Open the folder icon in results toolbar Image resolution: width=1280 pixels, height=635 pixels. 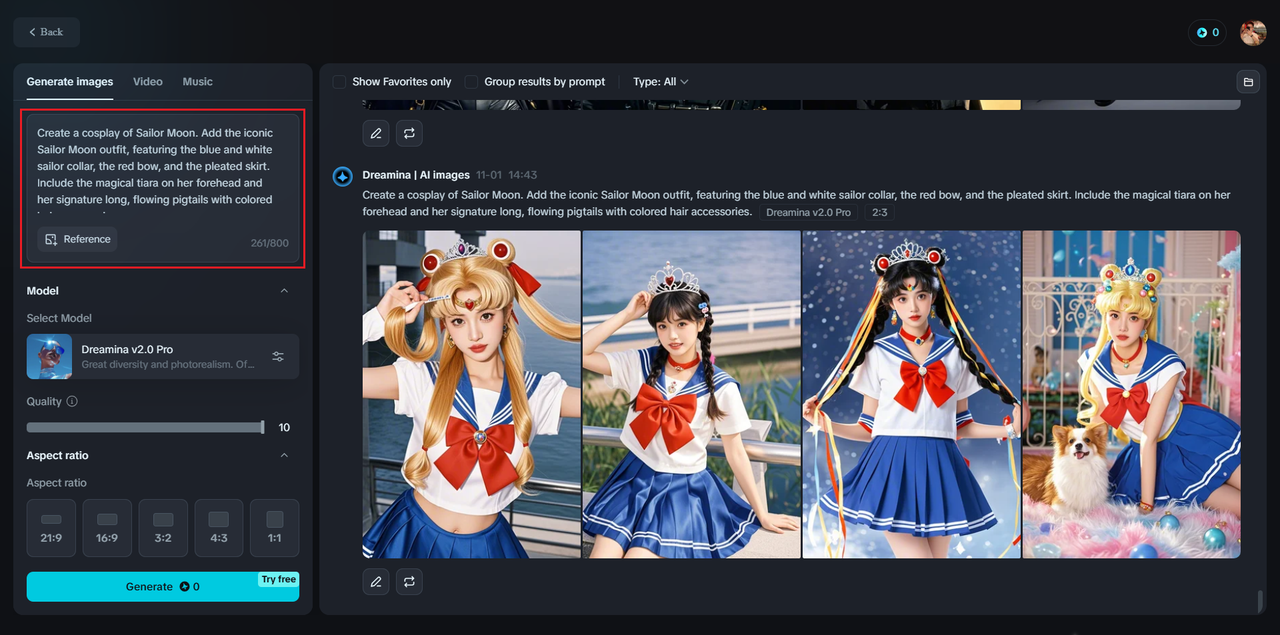(1247, 82)
